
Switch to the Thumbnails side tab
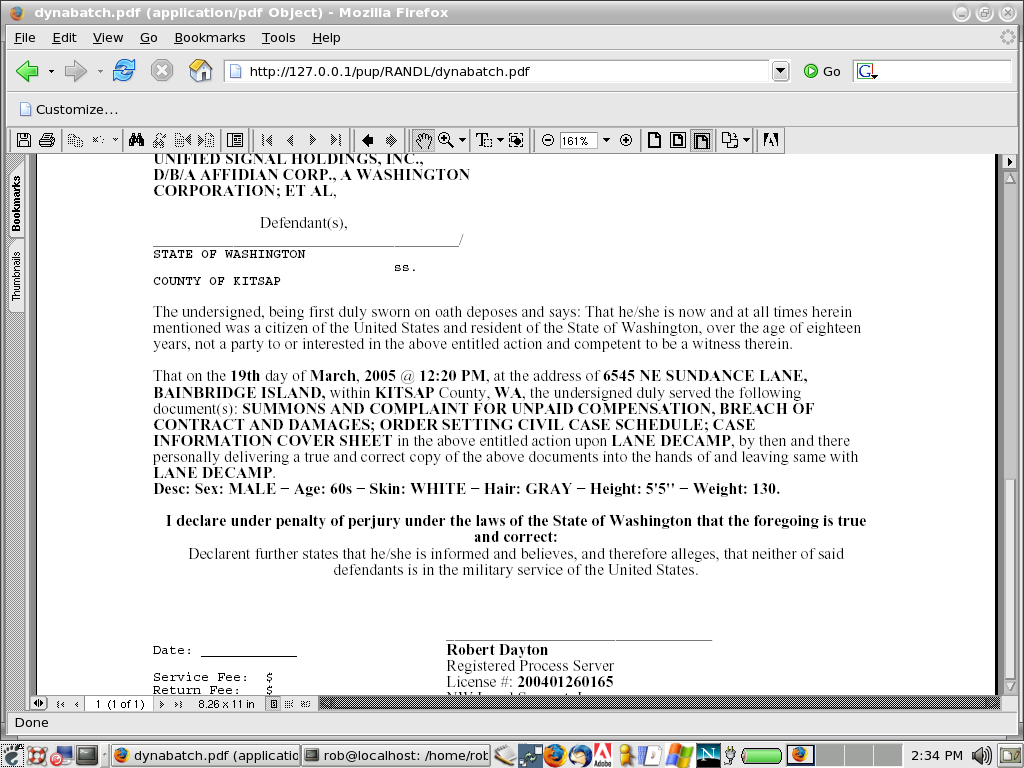(x=17, y=276)
